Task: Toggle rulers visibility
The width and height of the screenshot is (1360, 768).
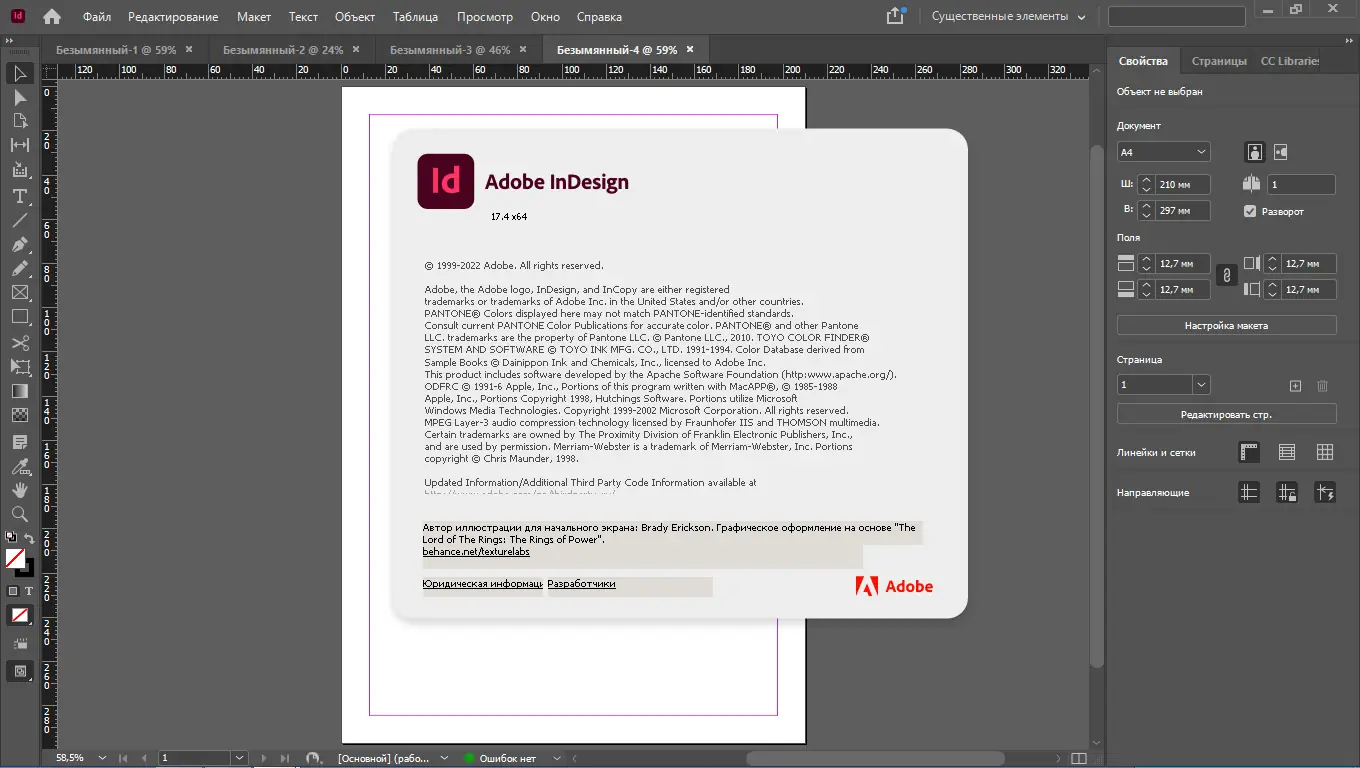Action: (x=1249, y=452)
